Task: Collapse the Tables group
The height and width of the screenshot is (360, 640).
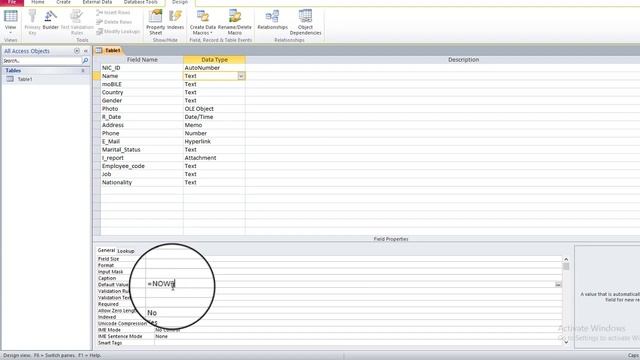Action: click(83, 71)
